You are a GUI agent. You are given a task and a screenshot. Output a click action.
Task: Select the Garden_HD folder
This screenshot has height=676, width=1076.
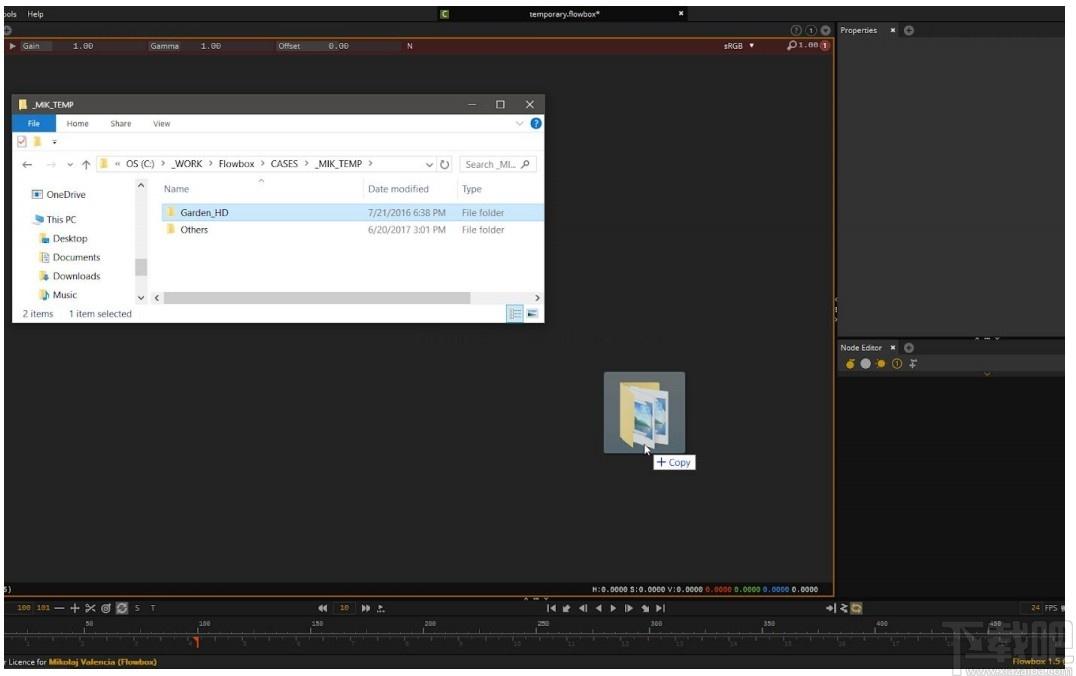click(x=352, y=213)
